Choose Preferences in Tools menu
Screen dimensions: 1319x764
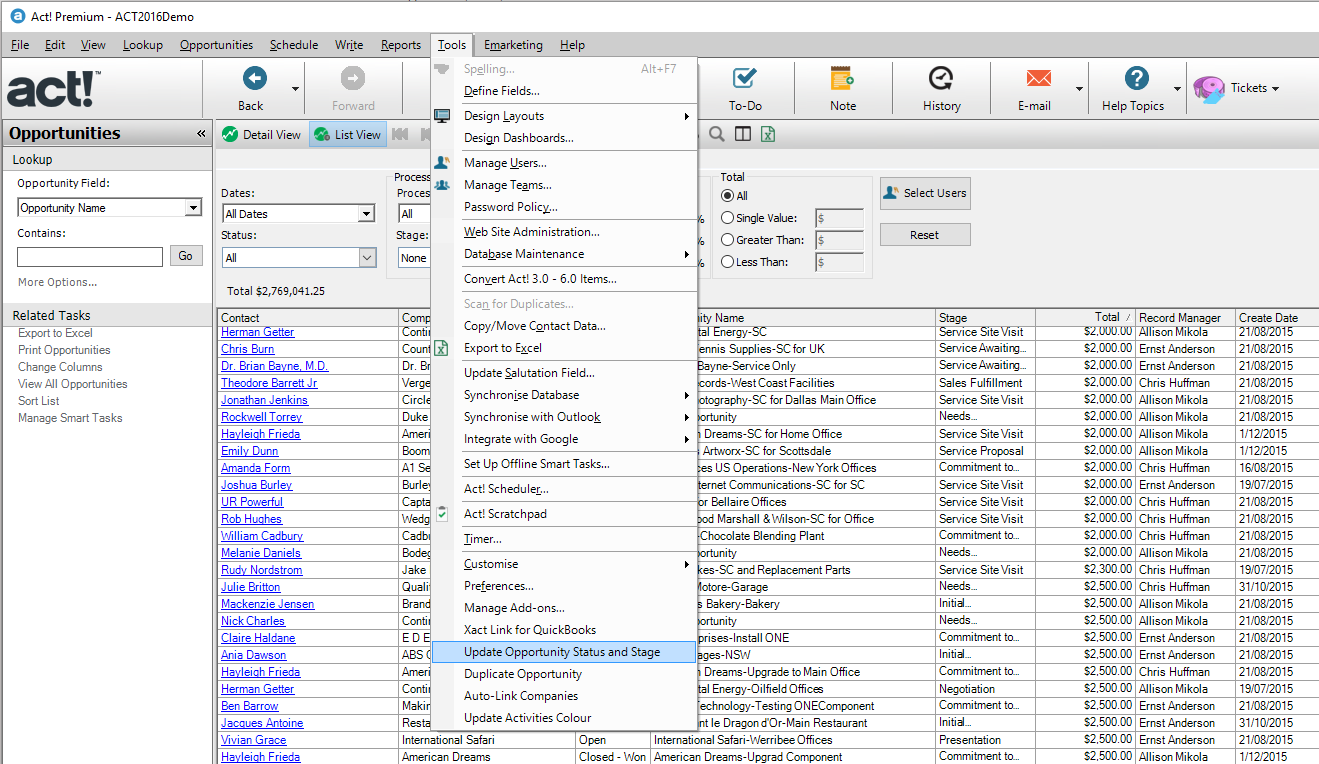click(564, 586)
